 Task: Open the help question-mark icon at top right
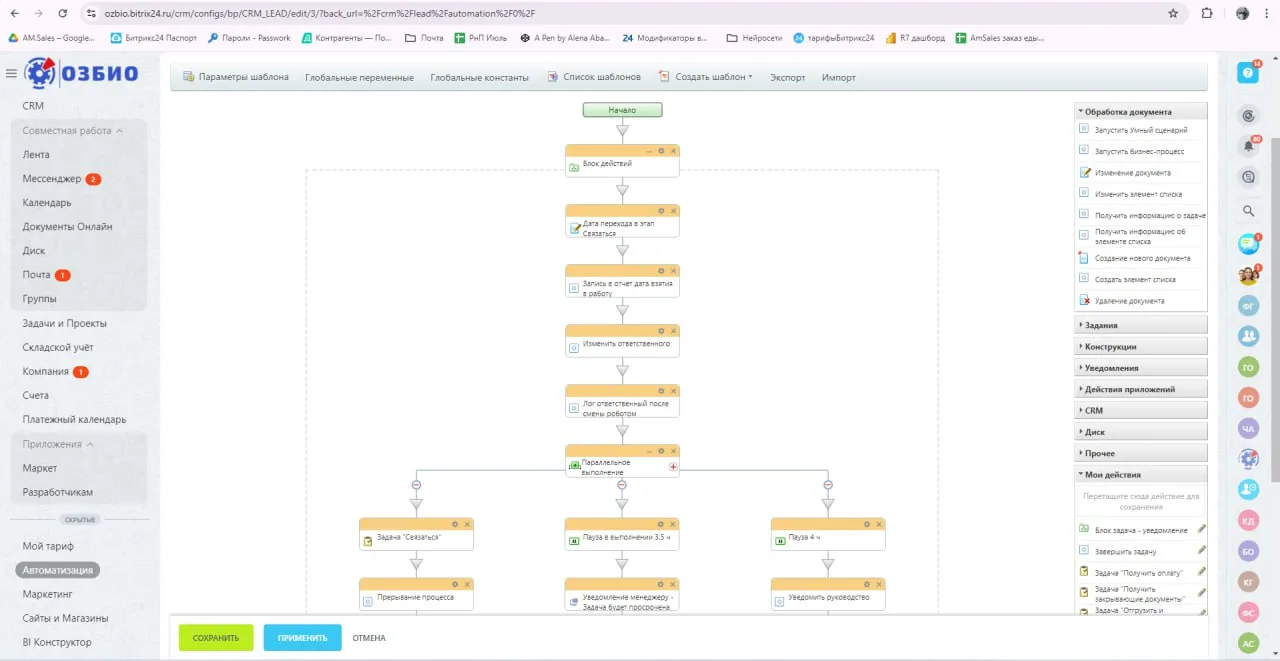point(1248,72)
